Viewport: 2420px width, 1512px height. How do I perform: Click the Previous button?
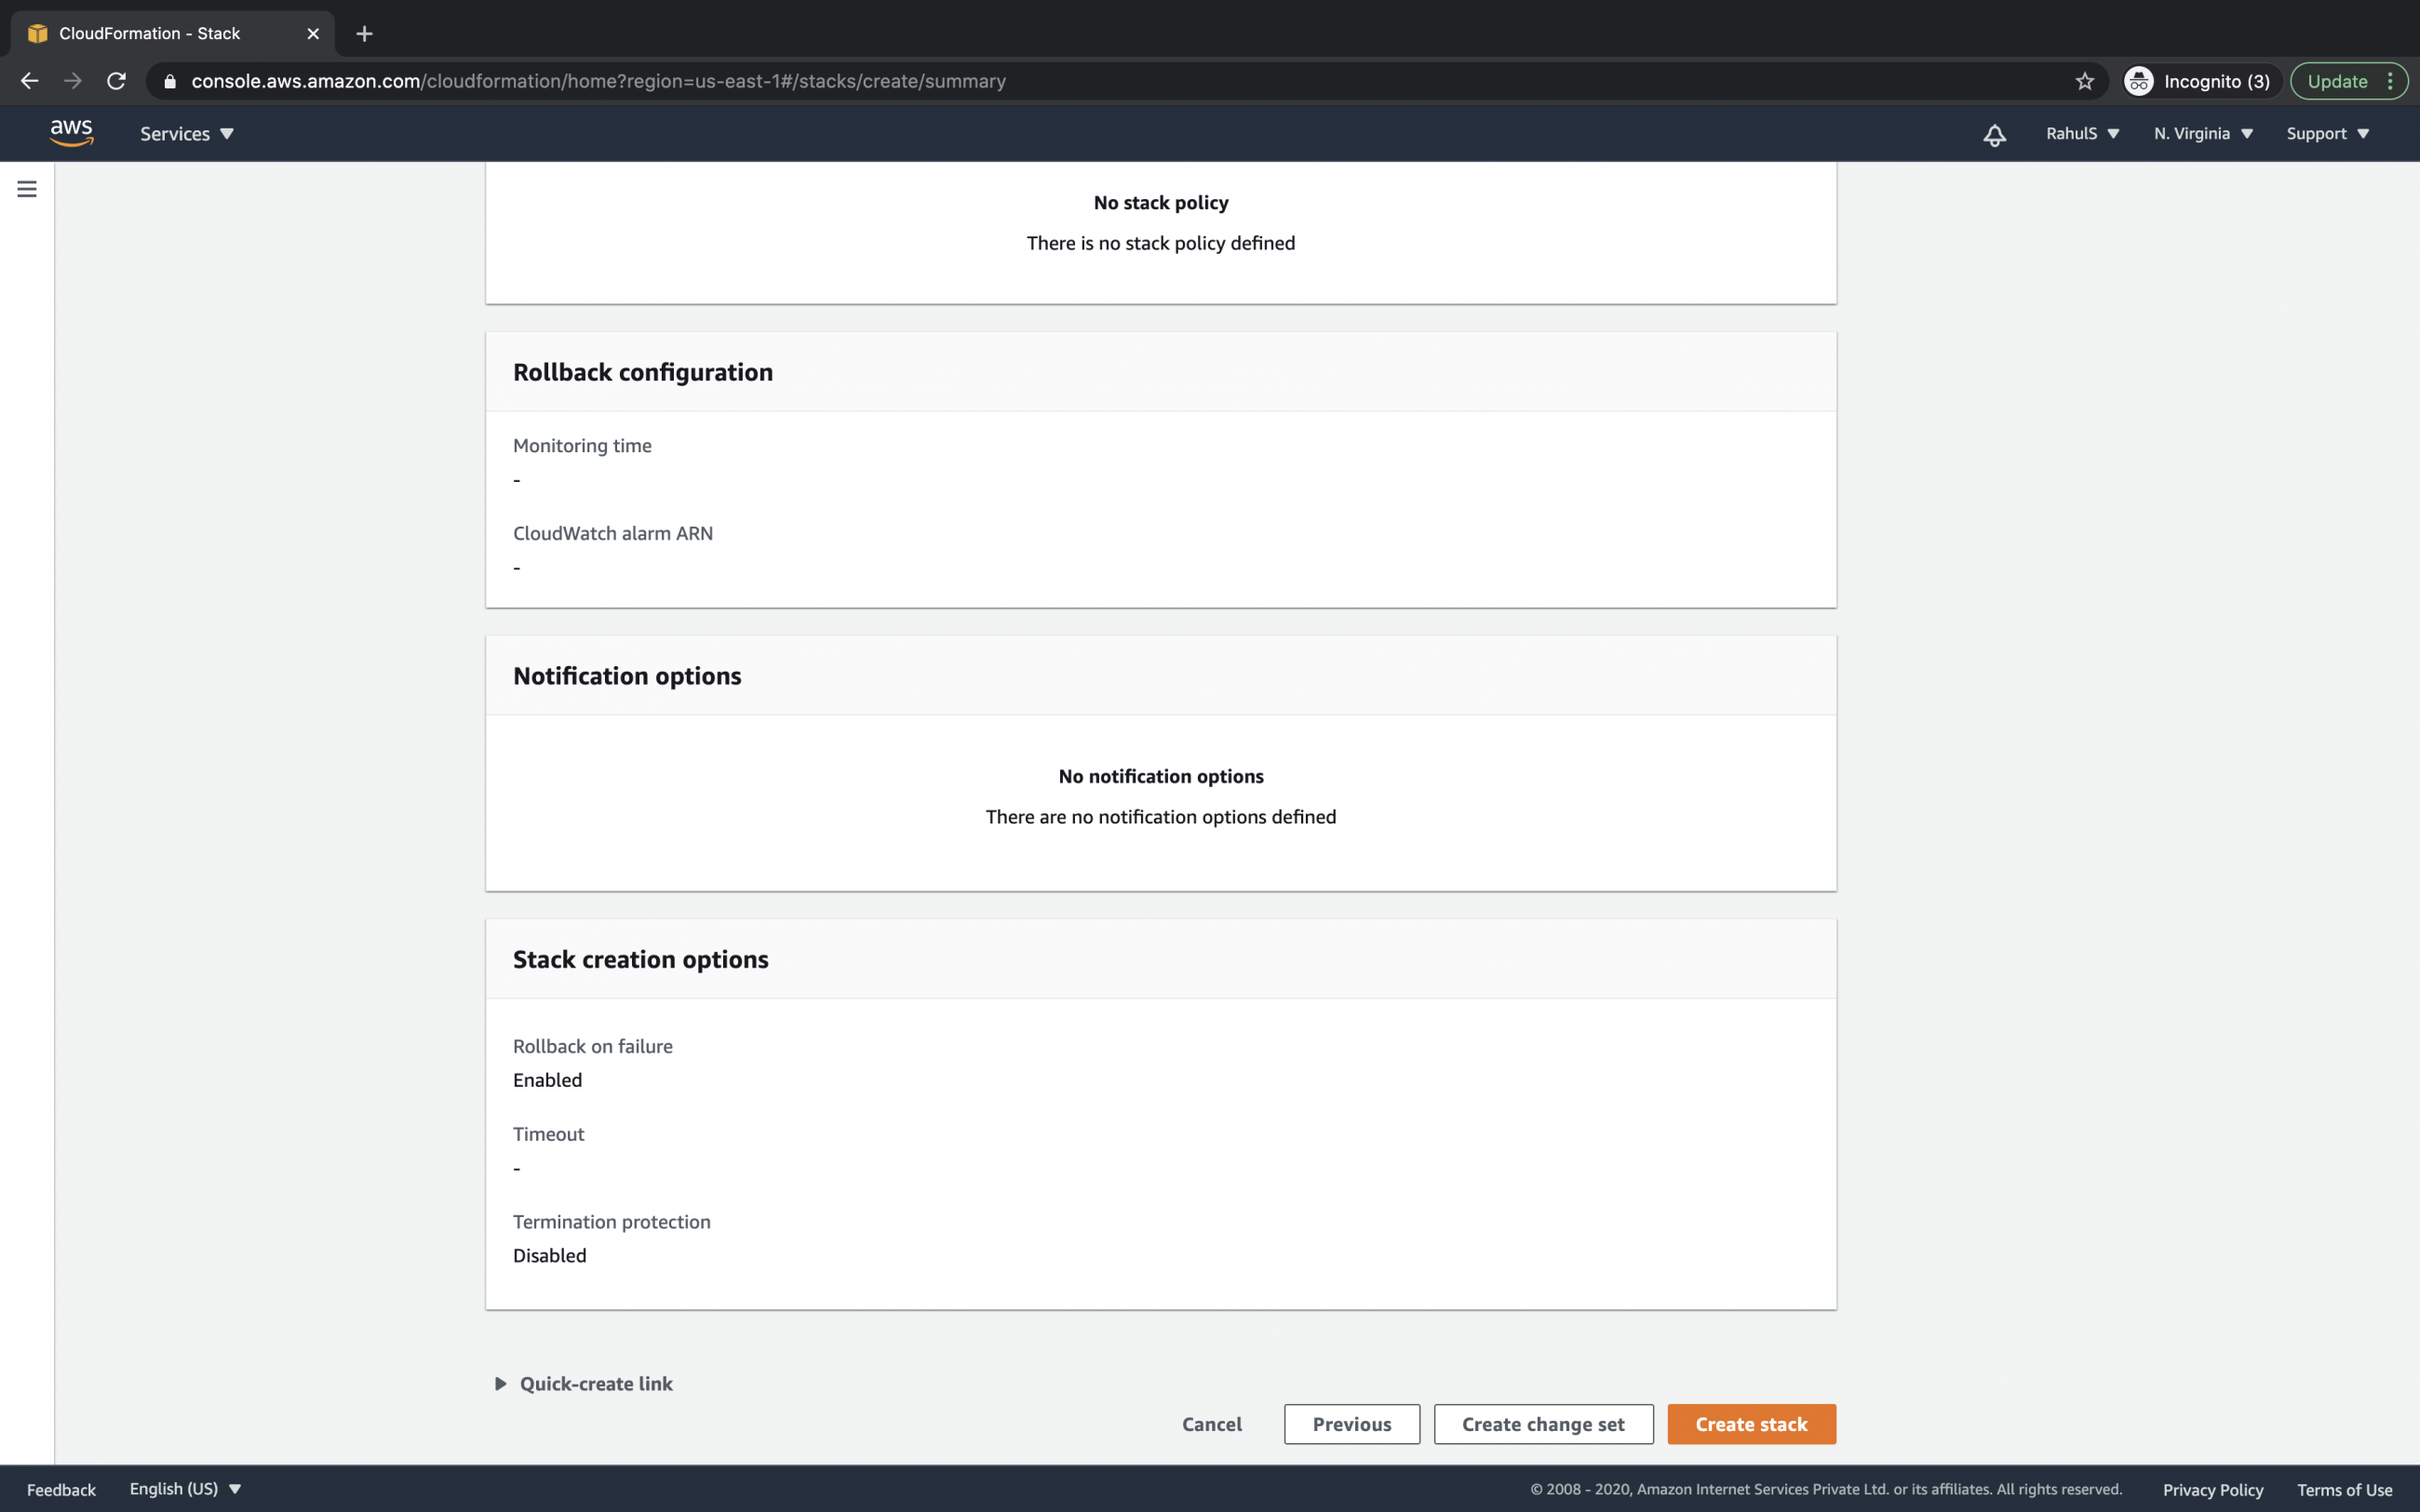point(1351,1424)
